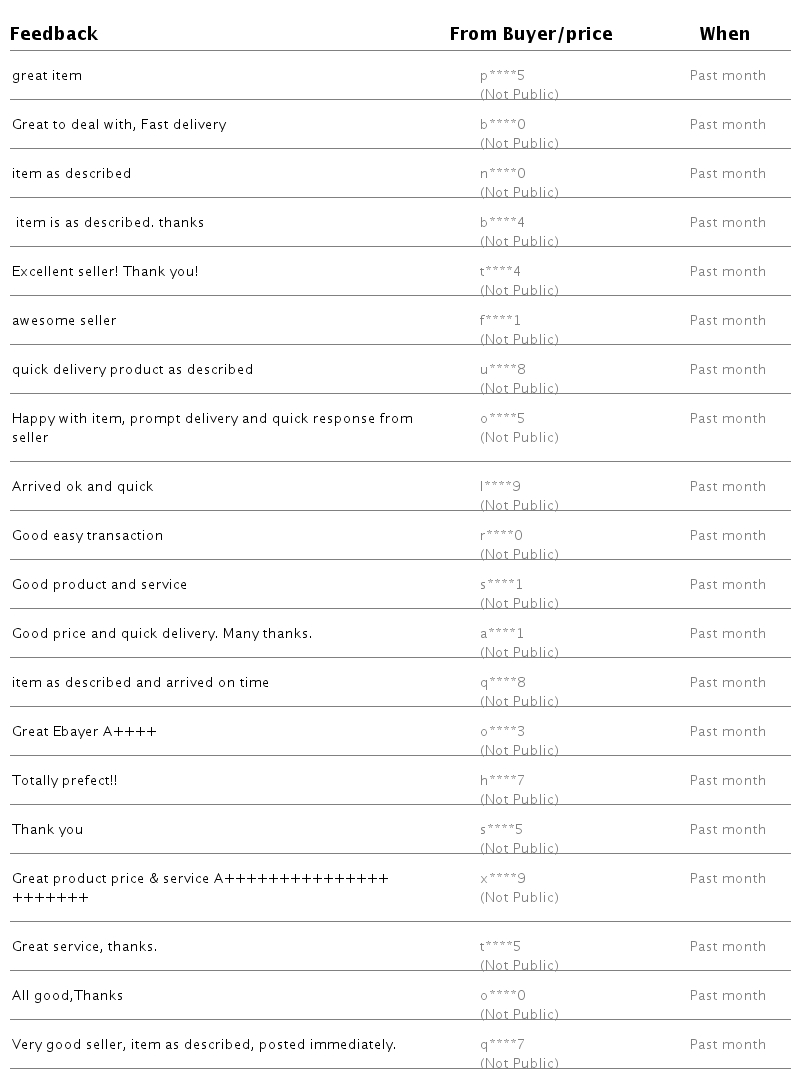This screenshot has width=800, height=1069.
Task: Click the From Buyer/price column header
Action: pos(531,34)
